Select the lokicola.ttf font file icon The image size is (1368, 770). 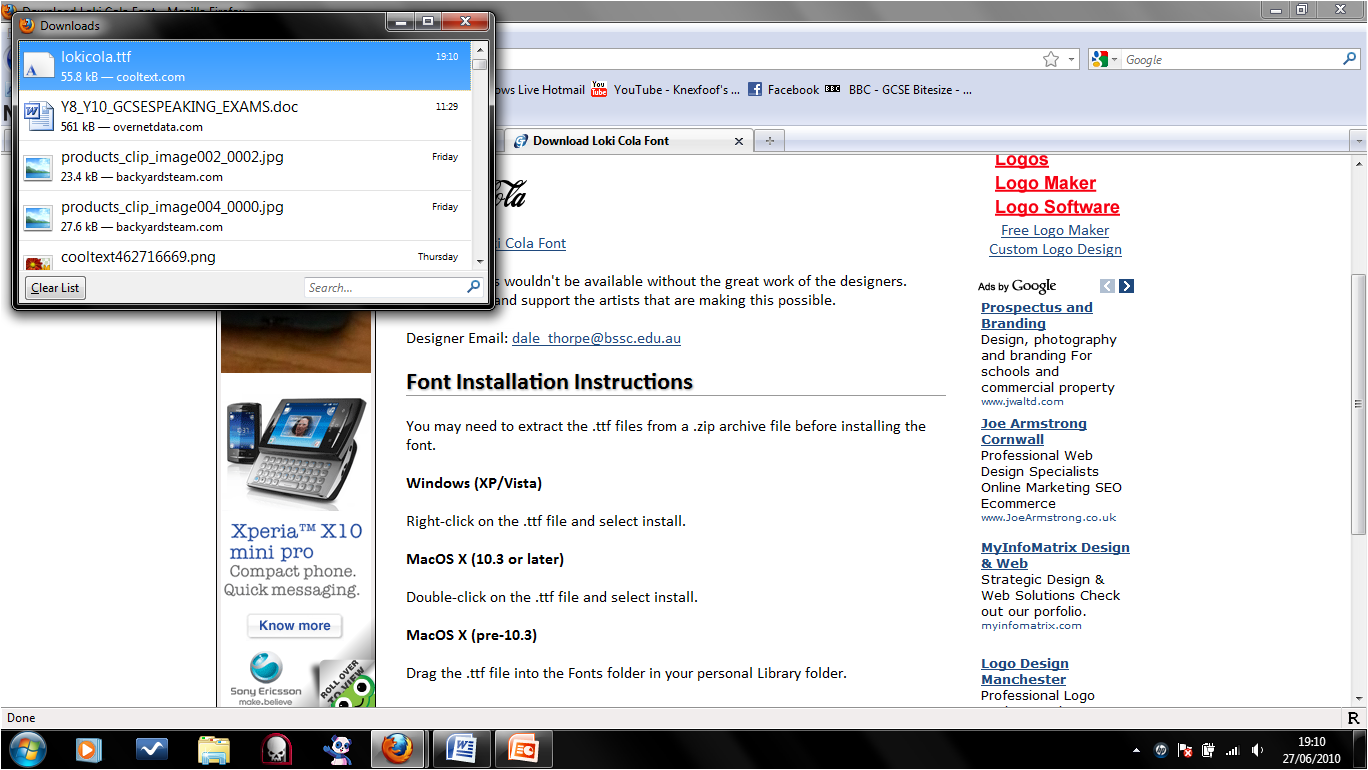(38, 66)
